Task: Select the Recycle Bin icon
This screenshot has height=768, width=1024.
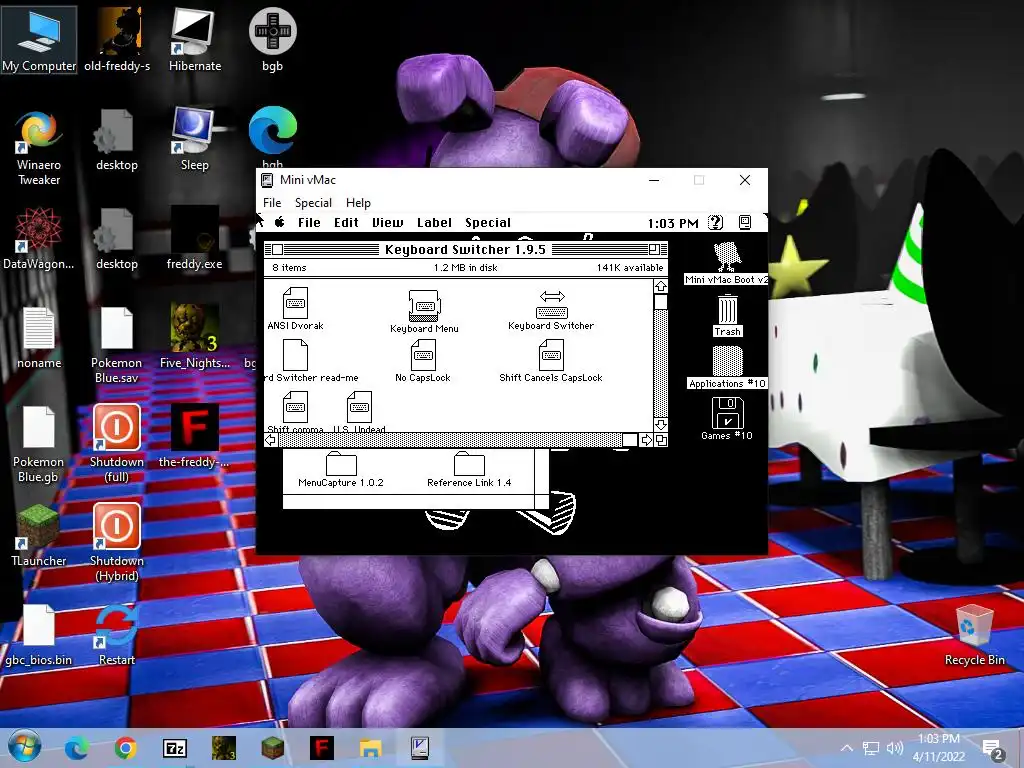Action: click(975, 635)
